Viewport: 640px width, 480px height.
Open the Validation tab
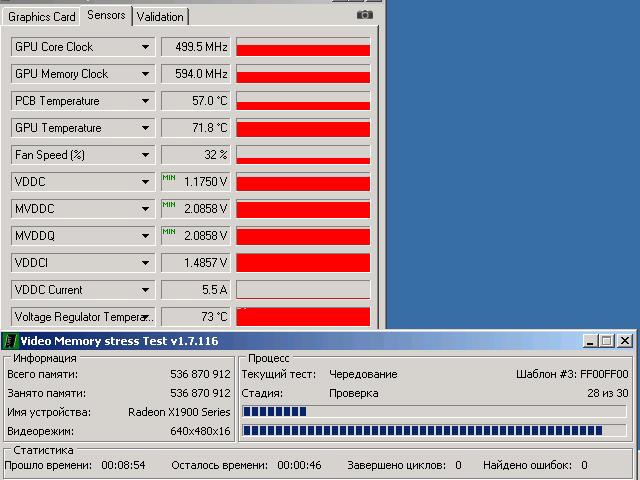pyautogui.click(x=160, y=17)
